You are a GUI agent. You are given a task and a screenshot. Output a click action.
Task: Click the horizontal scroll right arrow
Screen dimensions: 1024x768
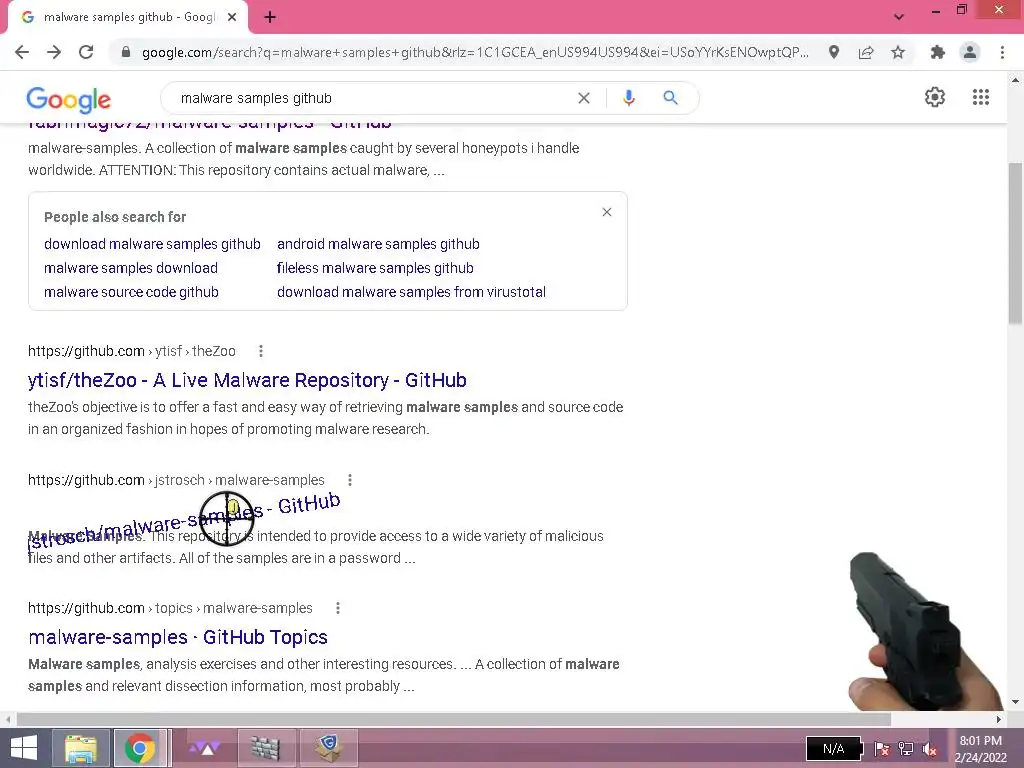[x=999, y=720]
